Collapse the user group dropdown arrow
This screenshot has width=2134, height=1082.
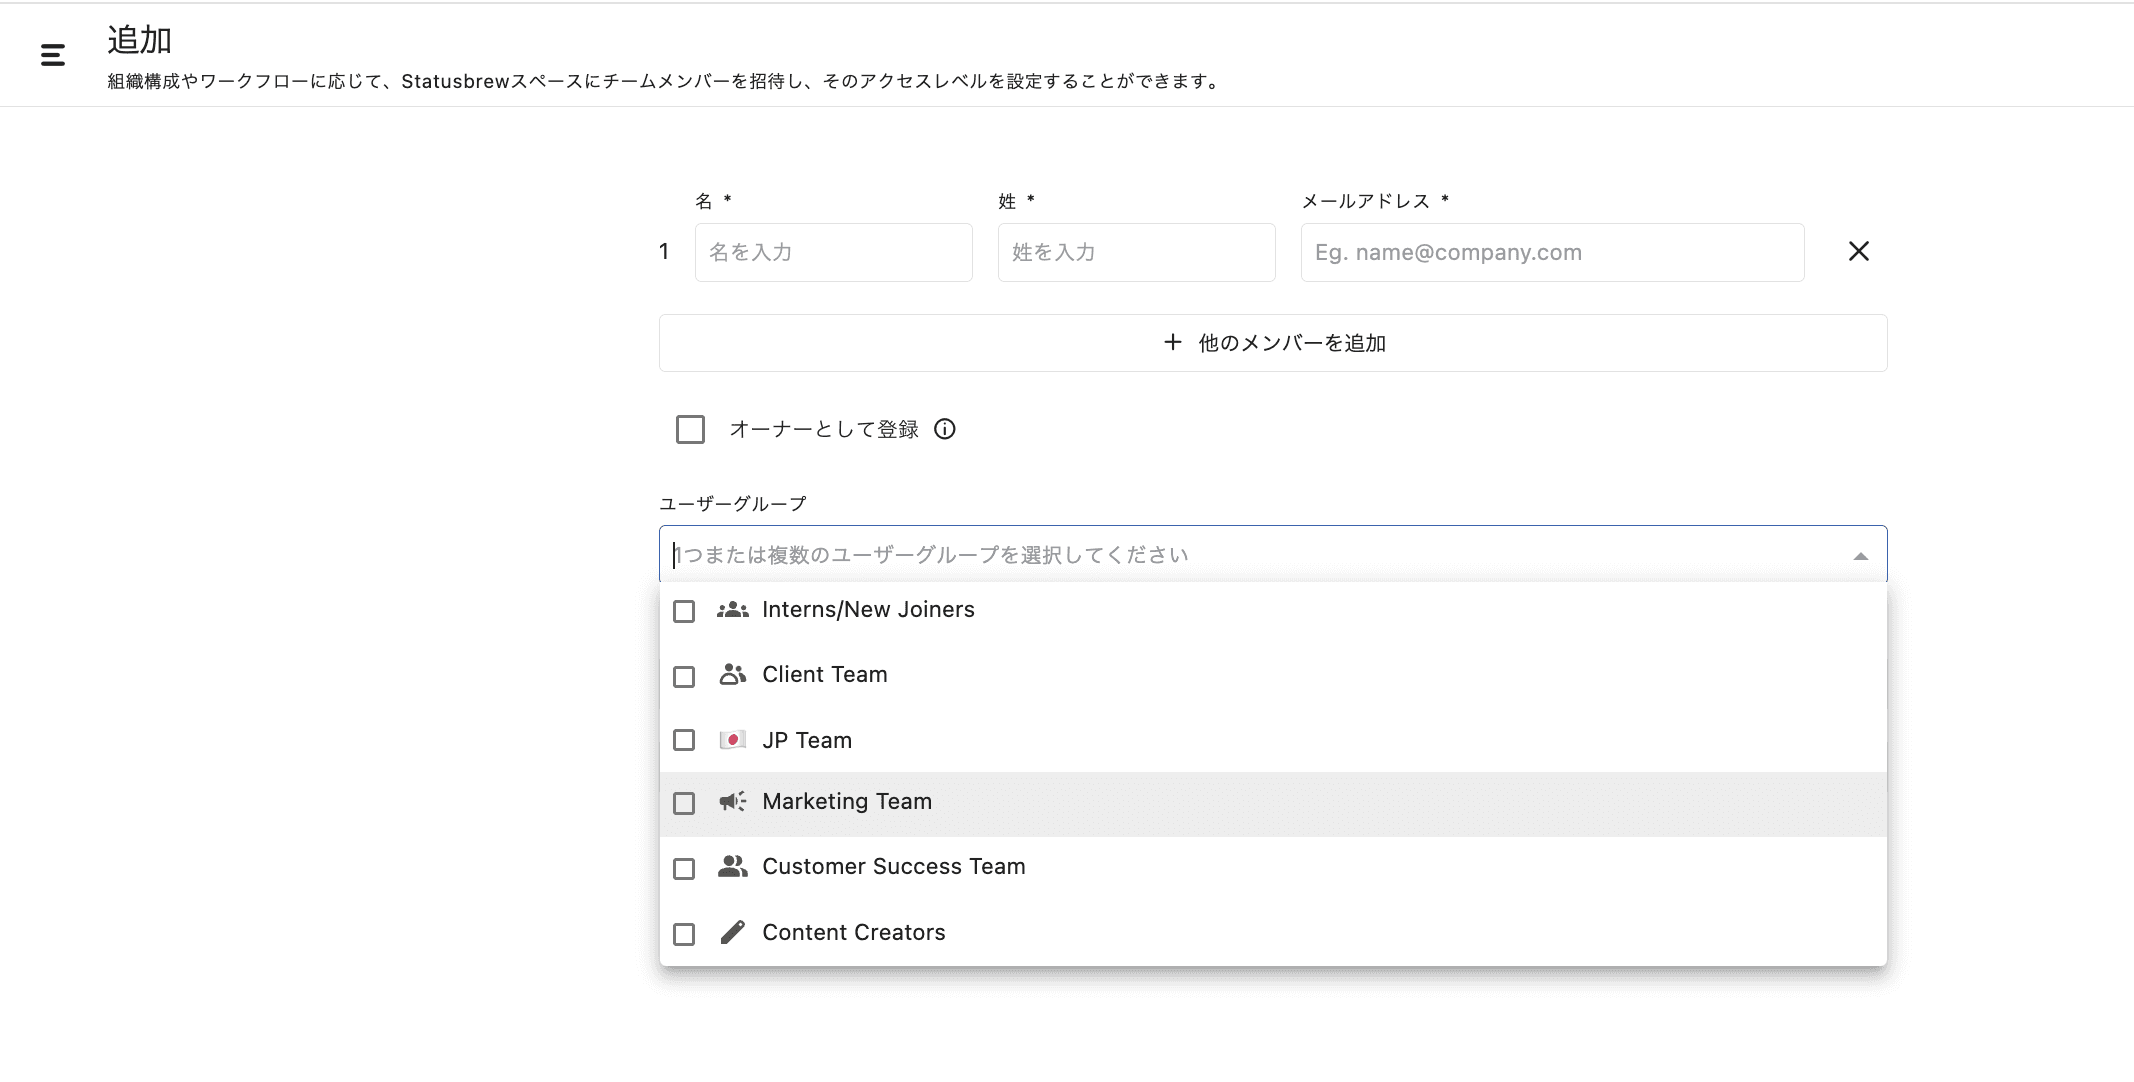[1860, 556]
